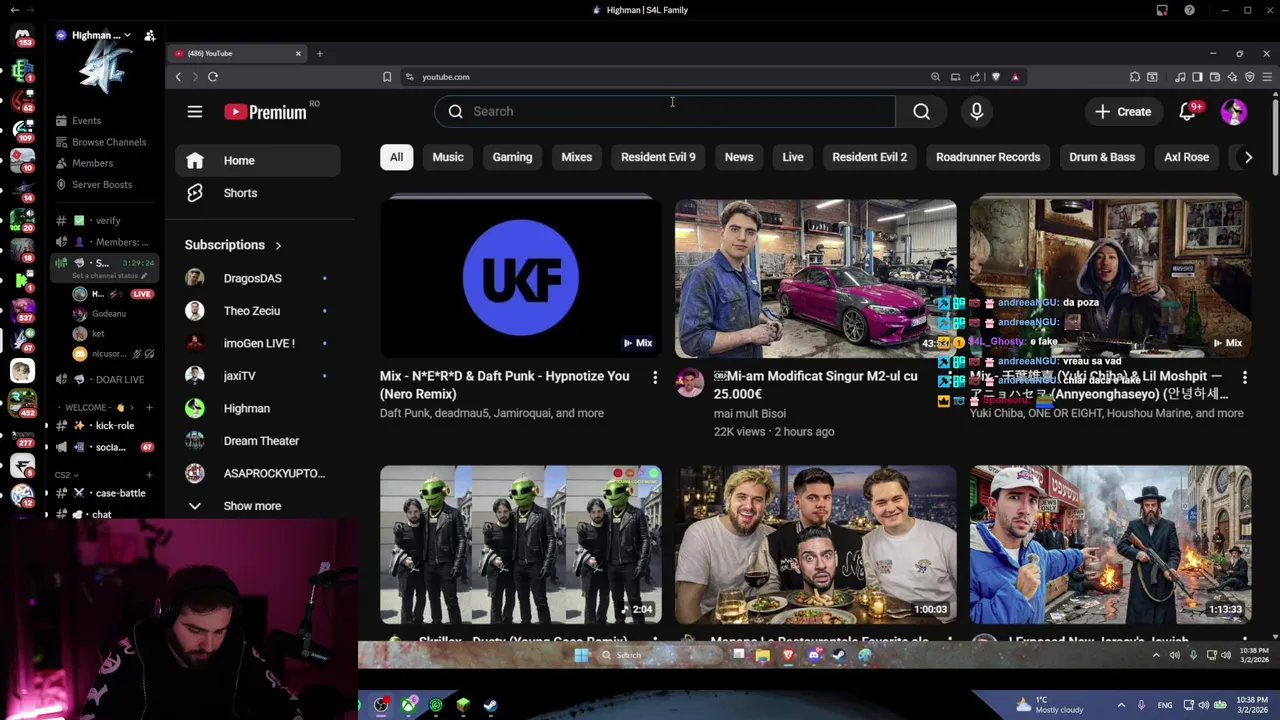
Task: Open the Brave Wallet icon
Action: click(1214, 77)
